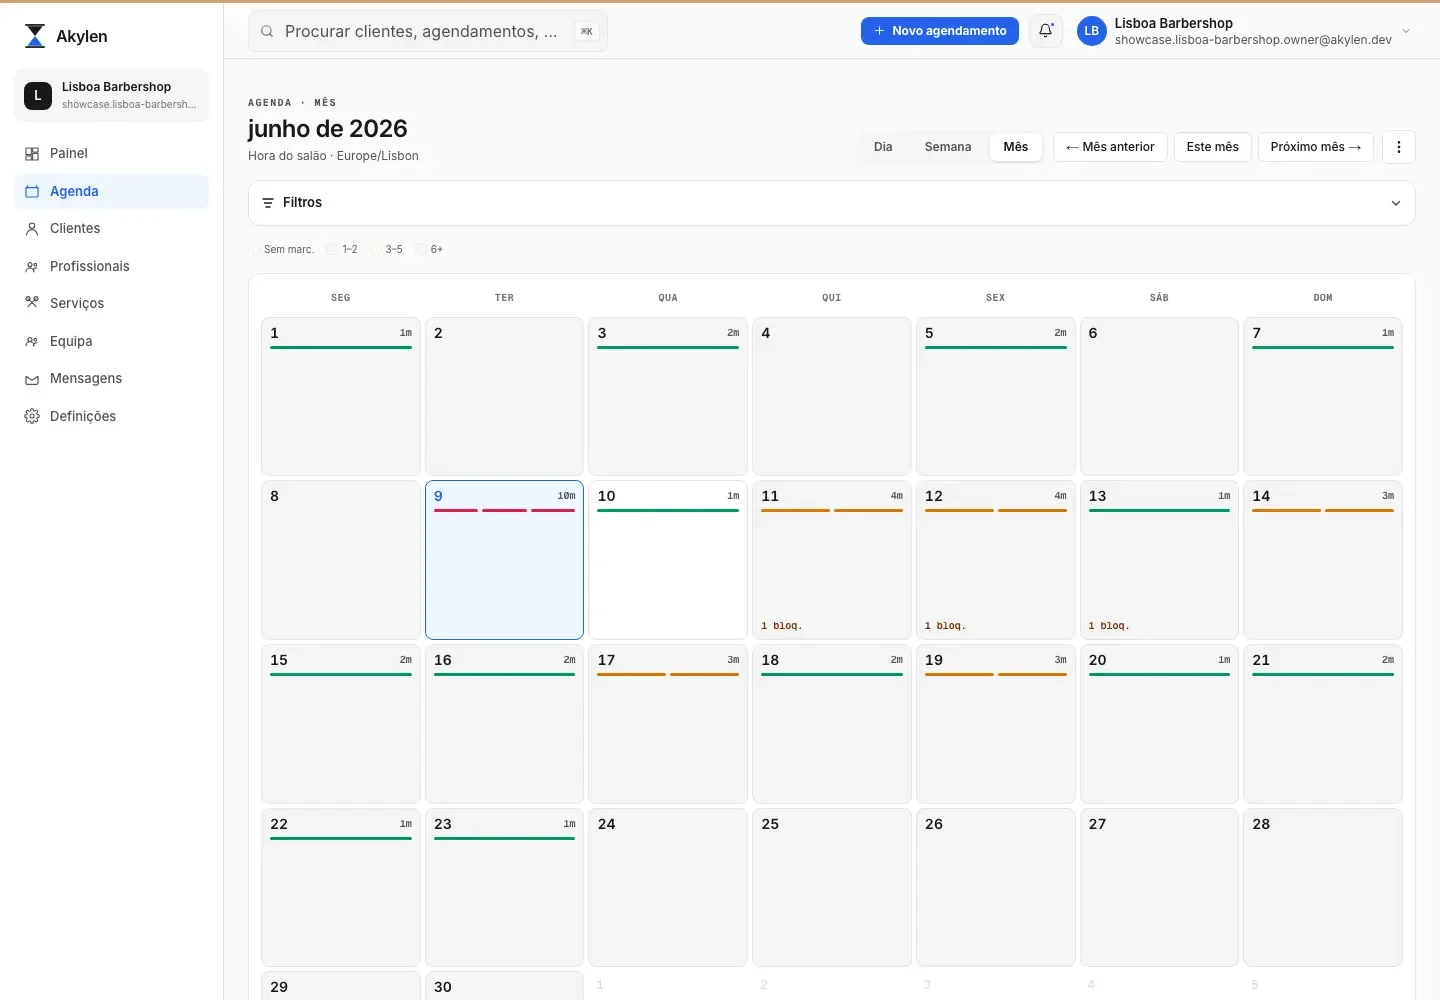Select day 7 calendar cell

1323,396
